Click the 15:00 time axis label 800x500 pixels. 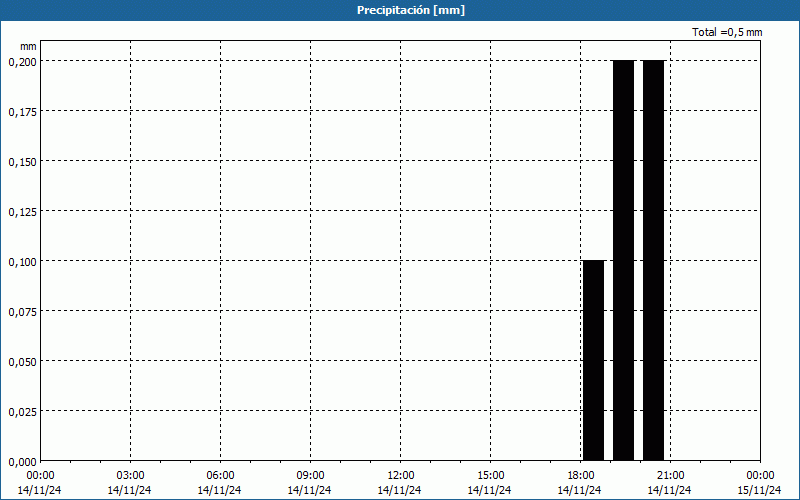pyautogui.click(x=490, y=476)
